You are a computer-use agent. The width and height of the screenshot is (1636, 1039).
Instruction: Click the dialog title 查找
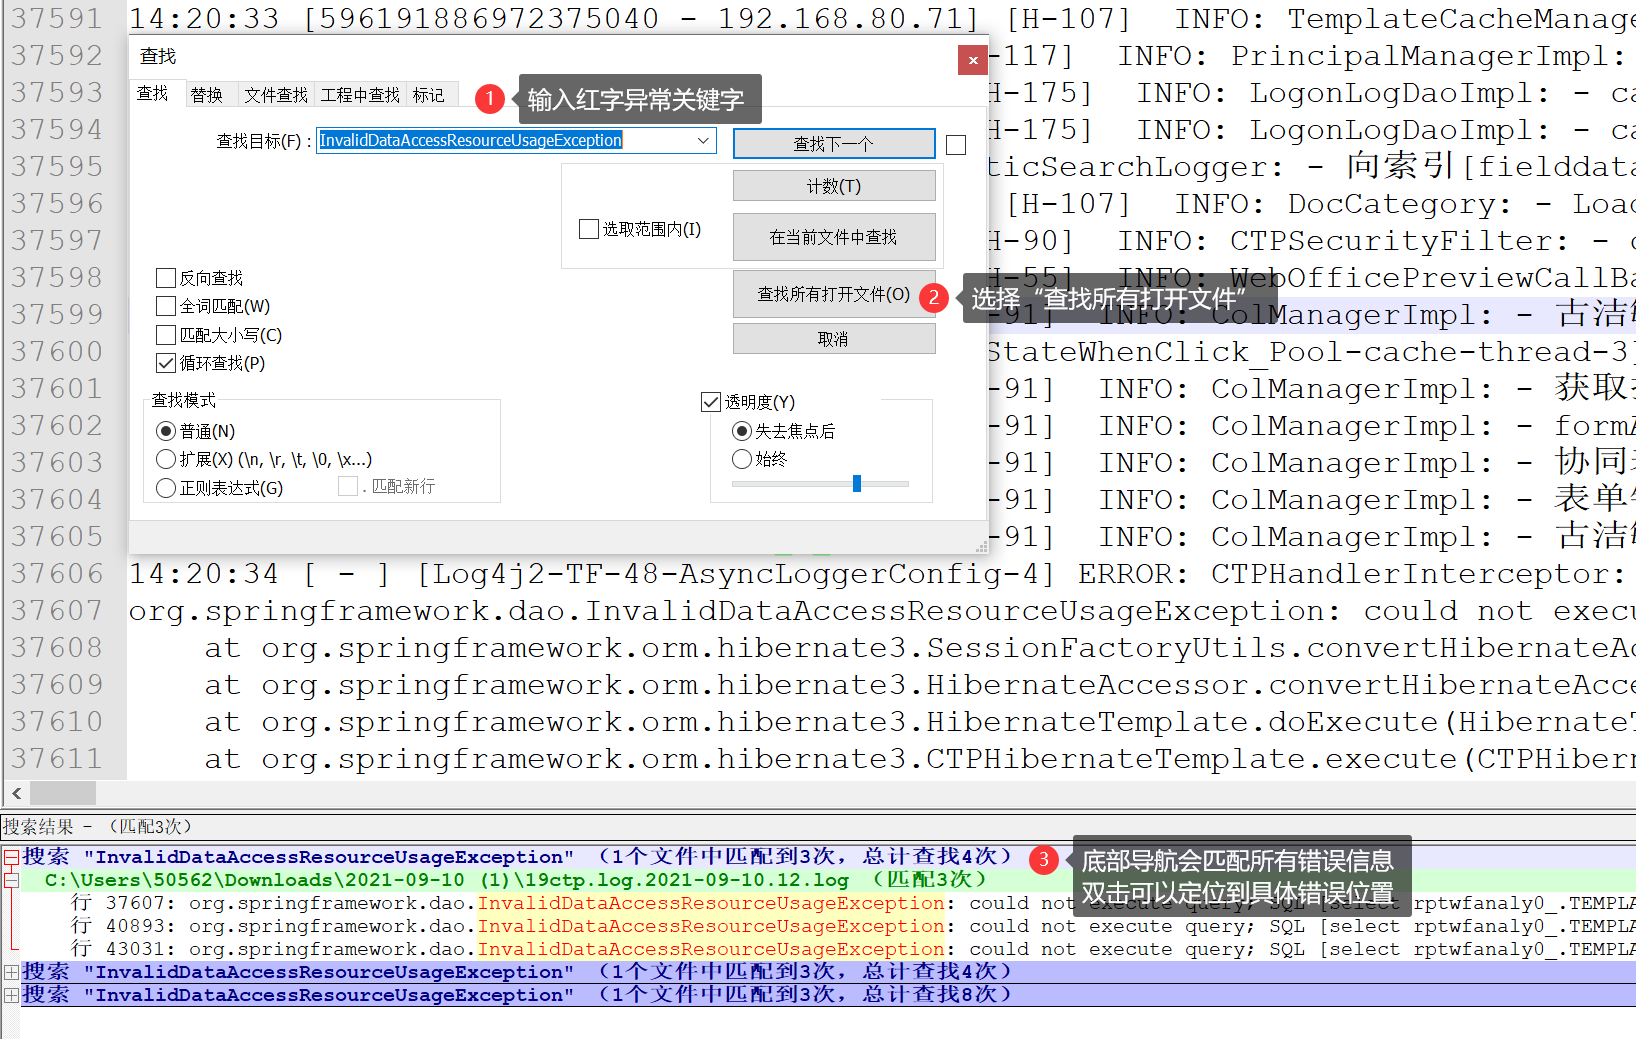158,57
